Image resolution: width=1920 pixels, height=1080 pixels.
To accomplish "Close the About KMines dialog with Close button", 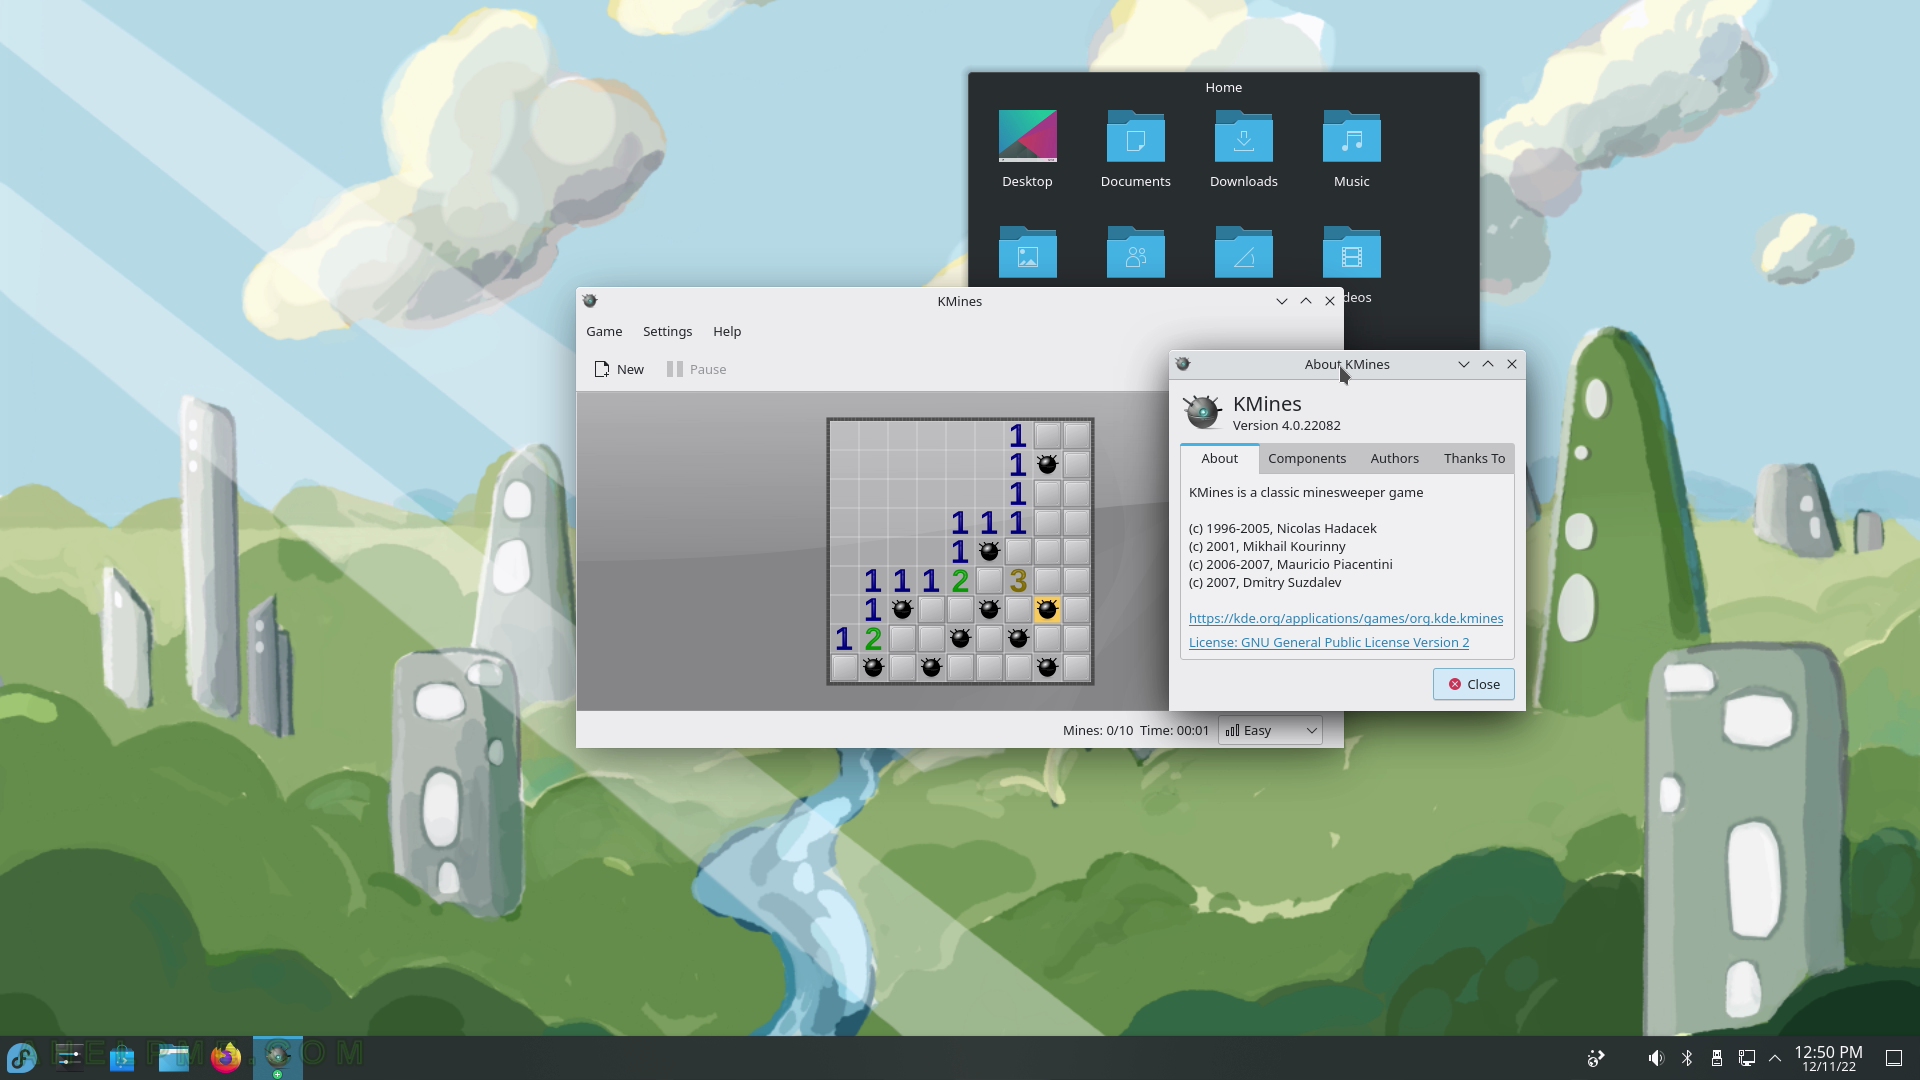I will click(x=1473, y=684).
